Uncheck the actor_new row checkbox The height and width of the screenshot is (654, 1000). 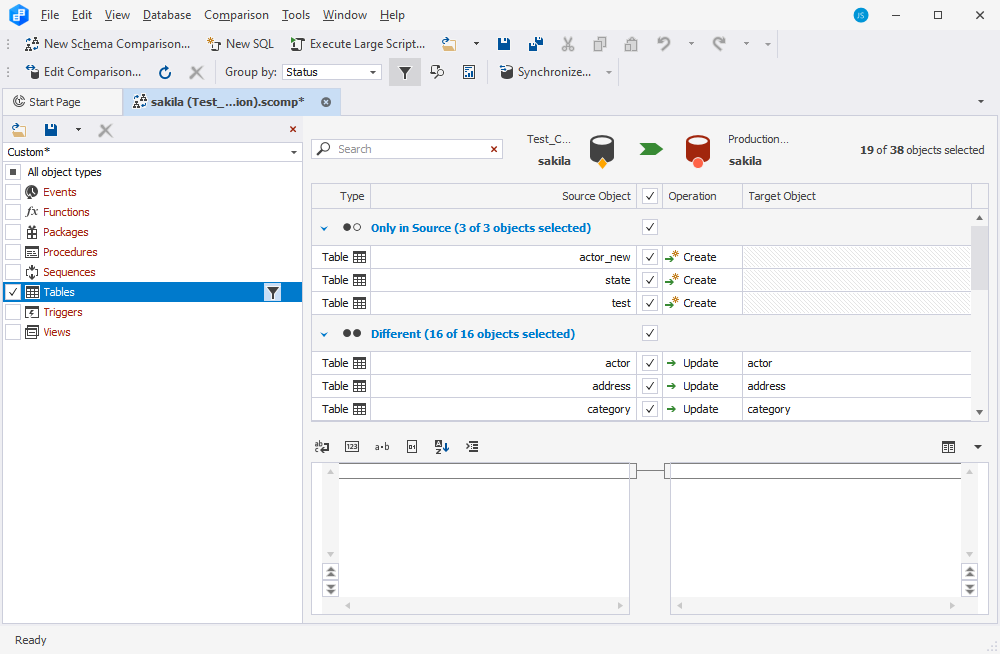650,257
